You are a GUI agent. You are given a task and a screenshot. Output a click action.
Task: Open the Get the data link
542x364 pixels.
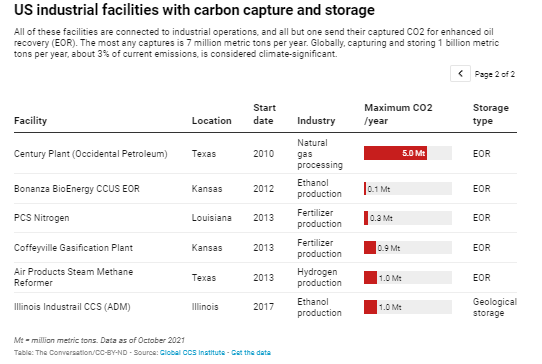[251, 353]
